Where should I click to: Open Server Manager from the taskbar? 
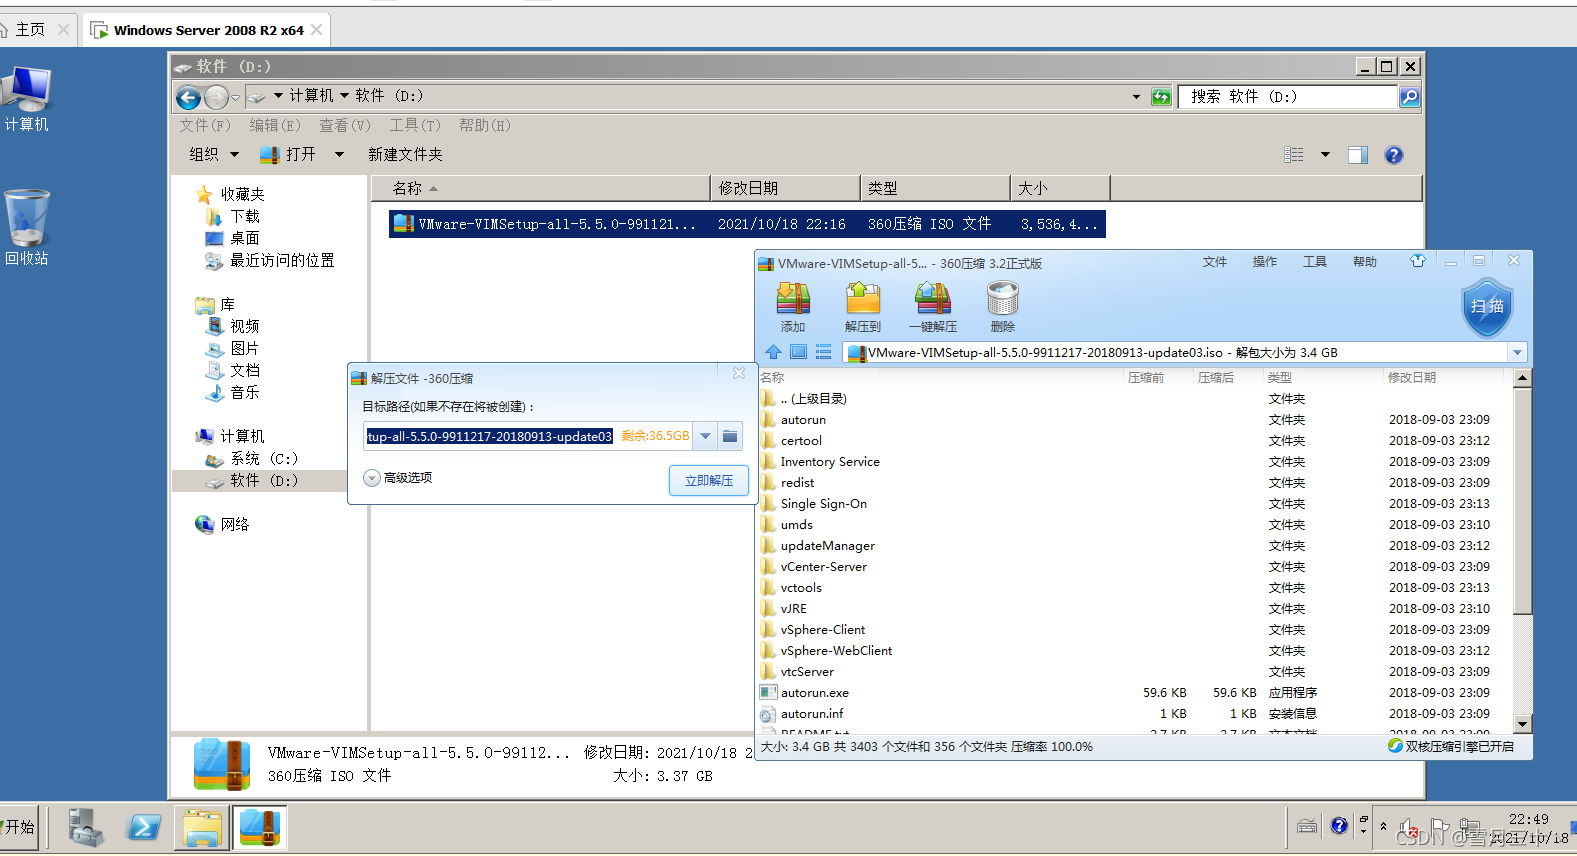click(x=86, y=827)
